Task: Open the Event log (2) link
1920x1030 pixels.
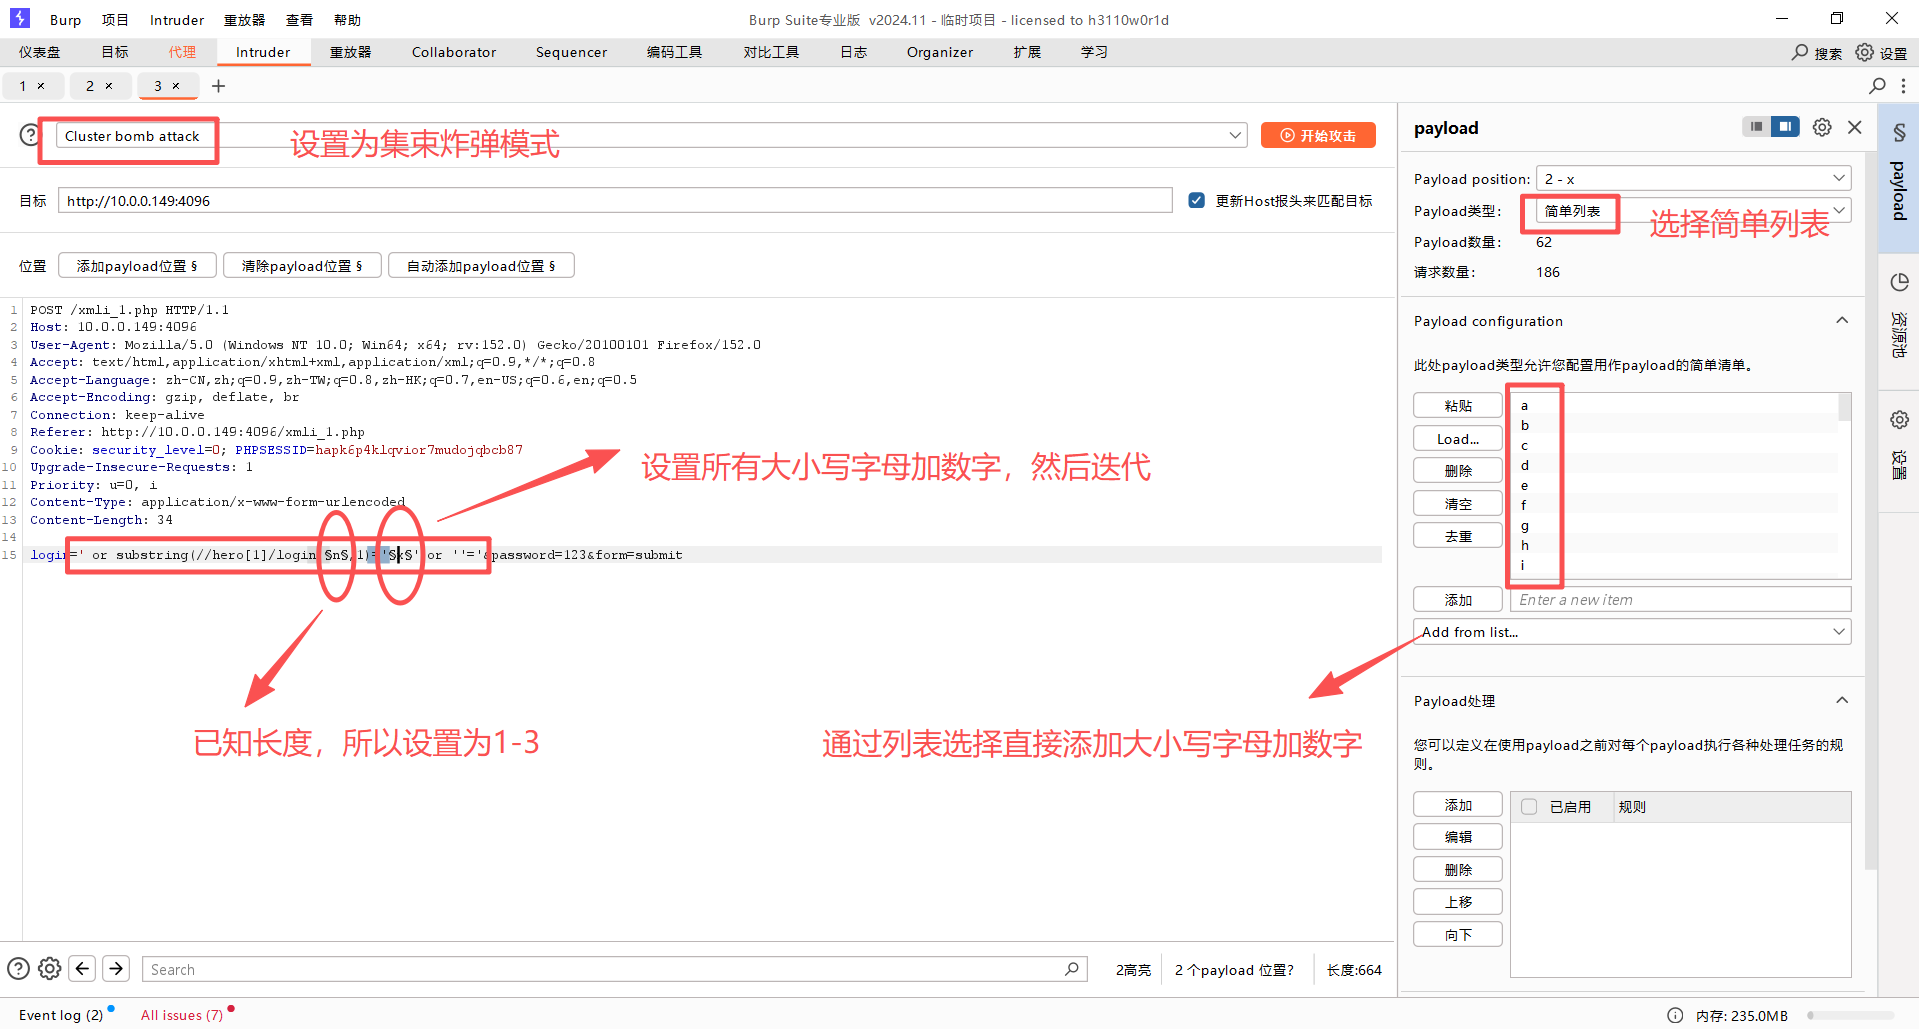Action: (x=61, y=1015)
